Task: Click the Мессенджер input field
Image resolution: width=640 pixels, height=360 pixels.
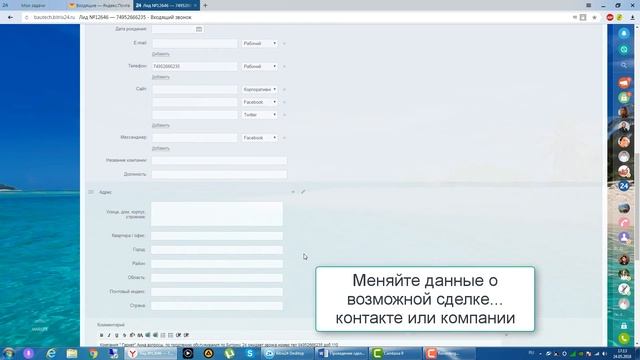Action: 194,138
